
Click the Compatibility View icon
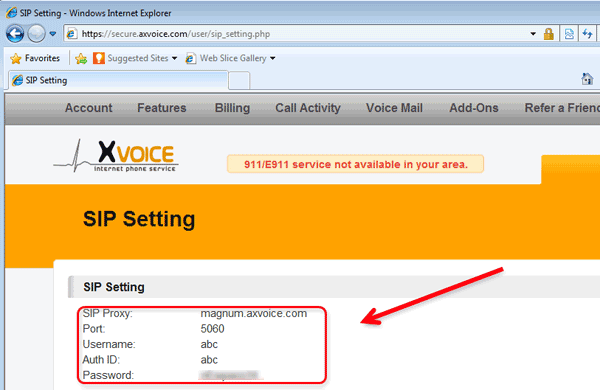click(x=569, y=34)
